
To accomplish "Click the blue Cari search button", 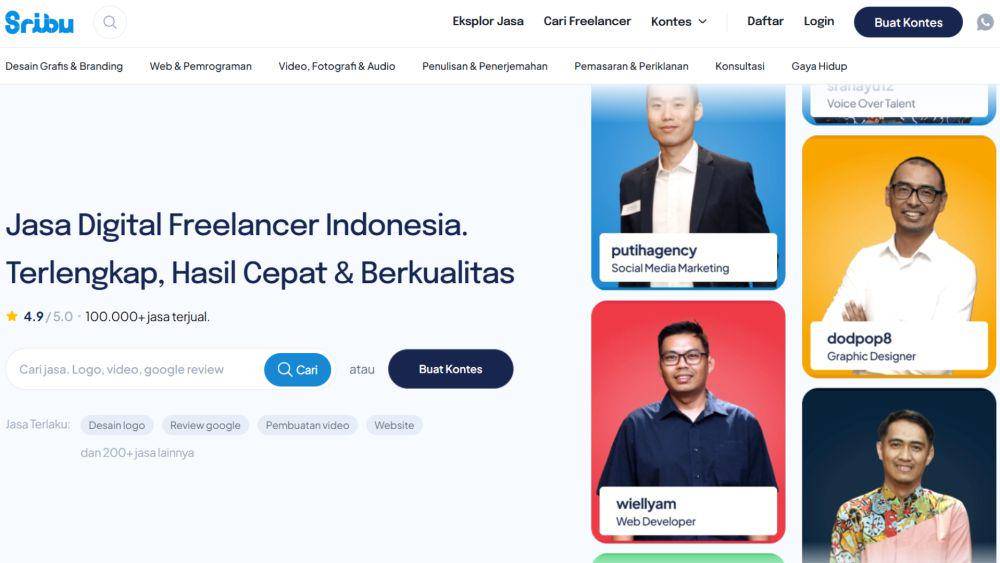I will pyautogui.click(x=298, y=370).
